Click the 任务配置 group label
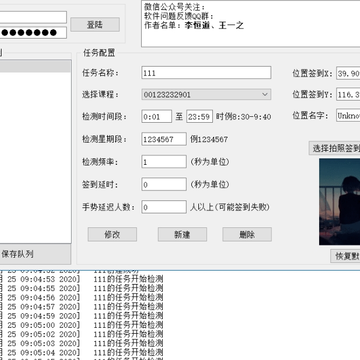 tap(99, 53)
